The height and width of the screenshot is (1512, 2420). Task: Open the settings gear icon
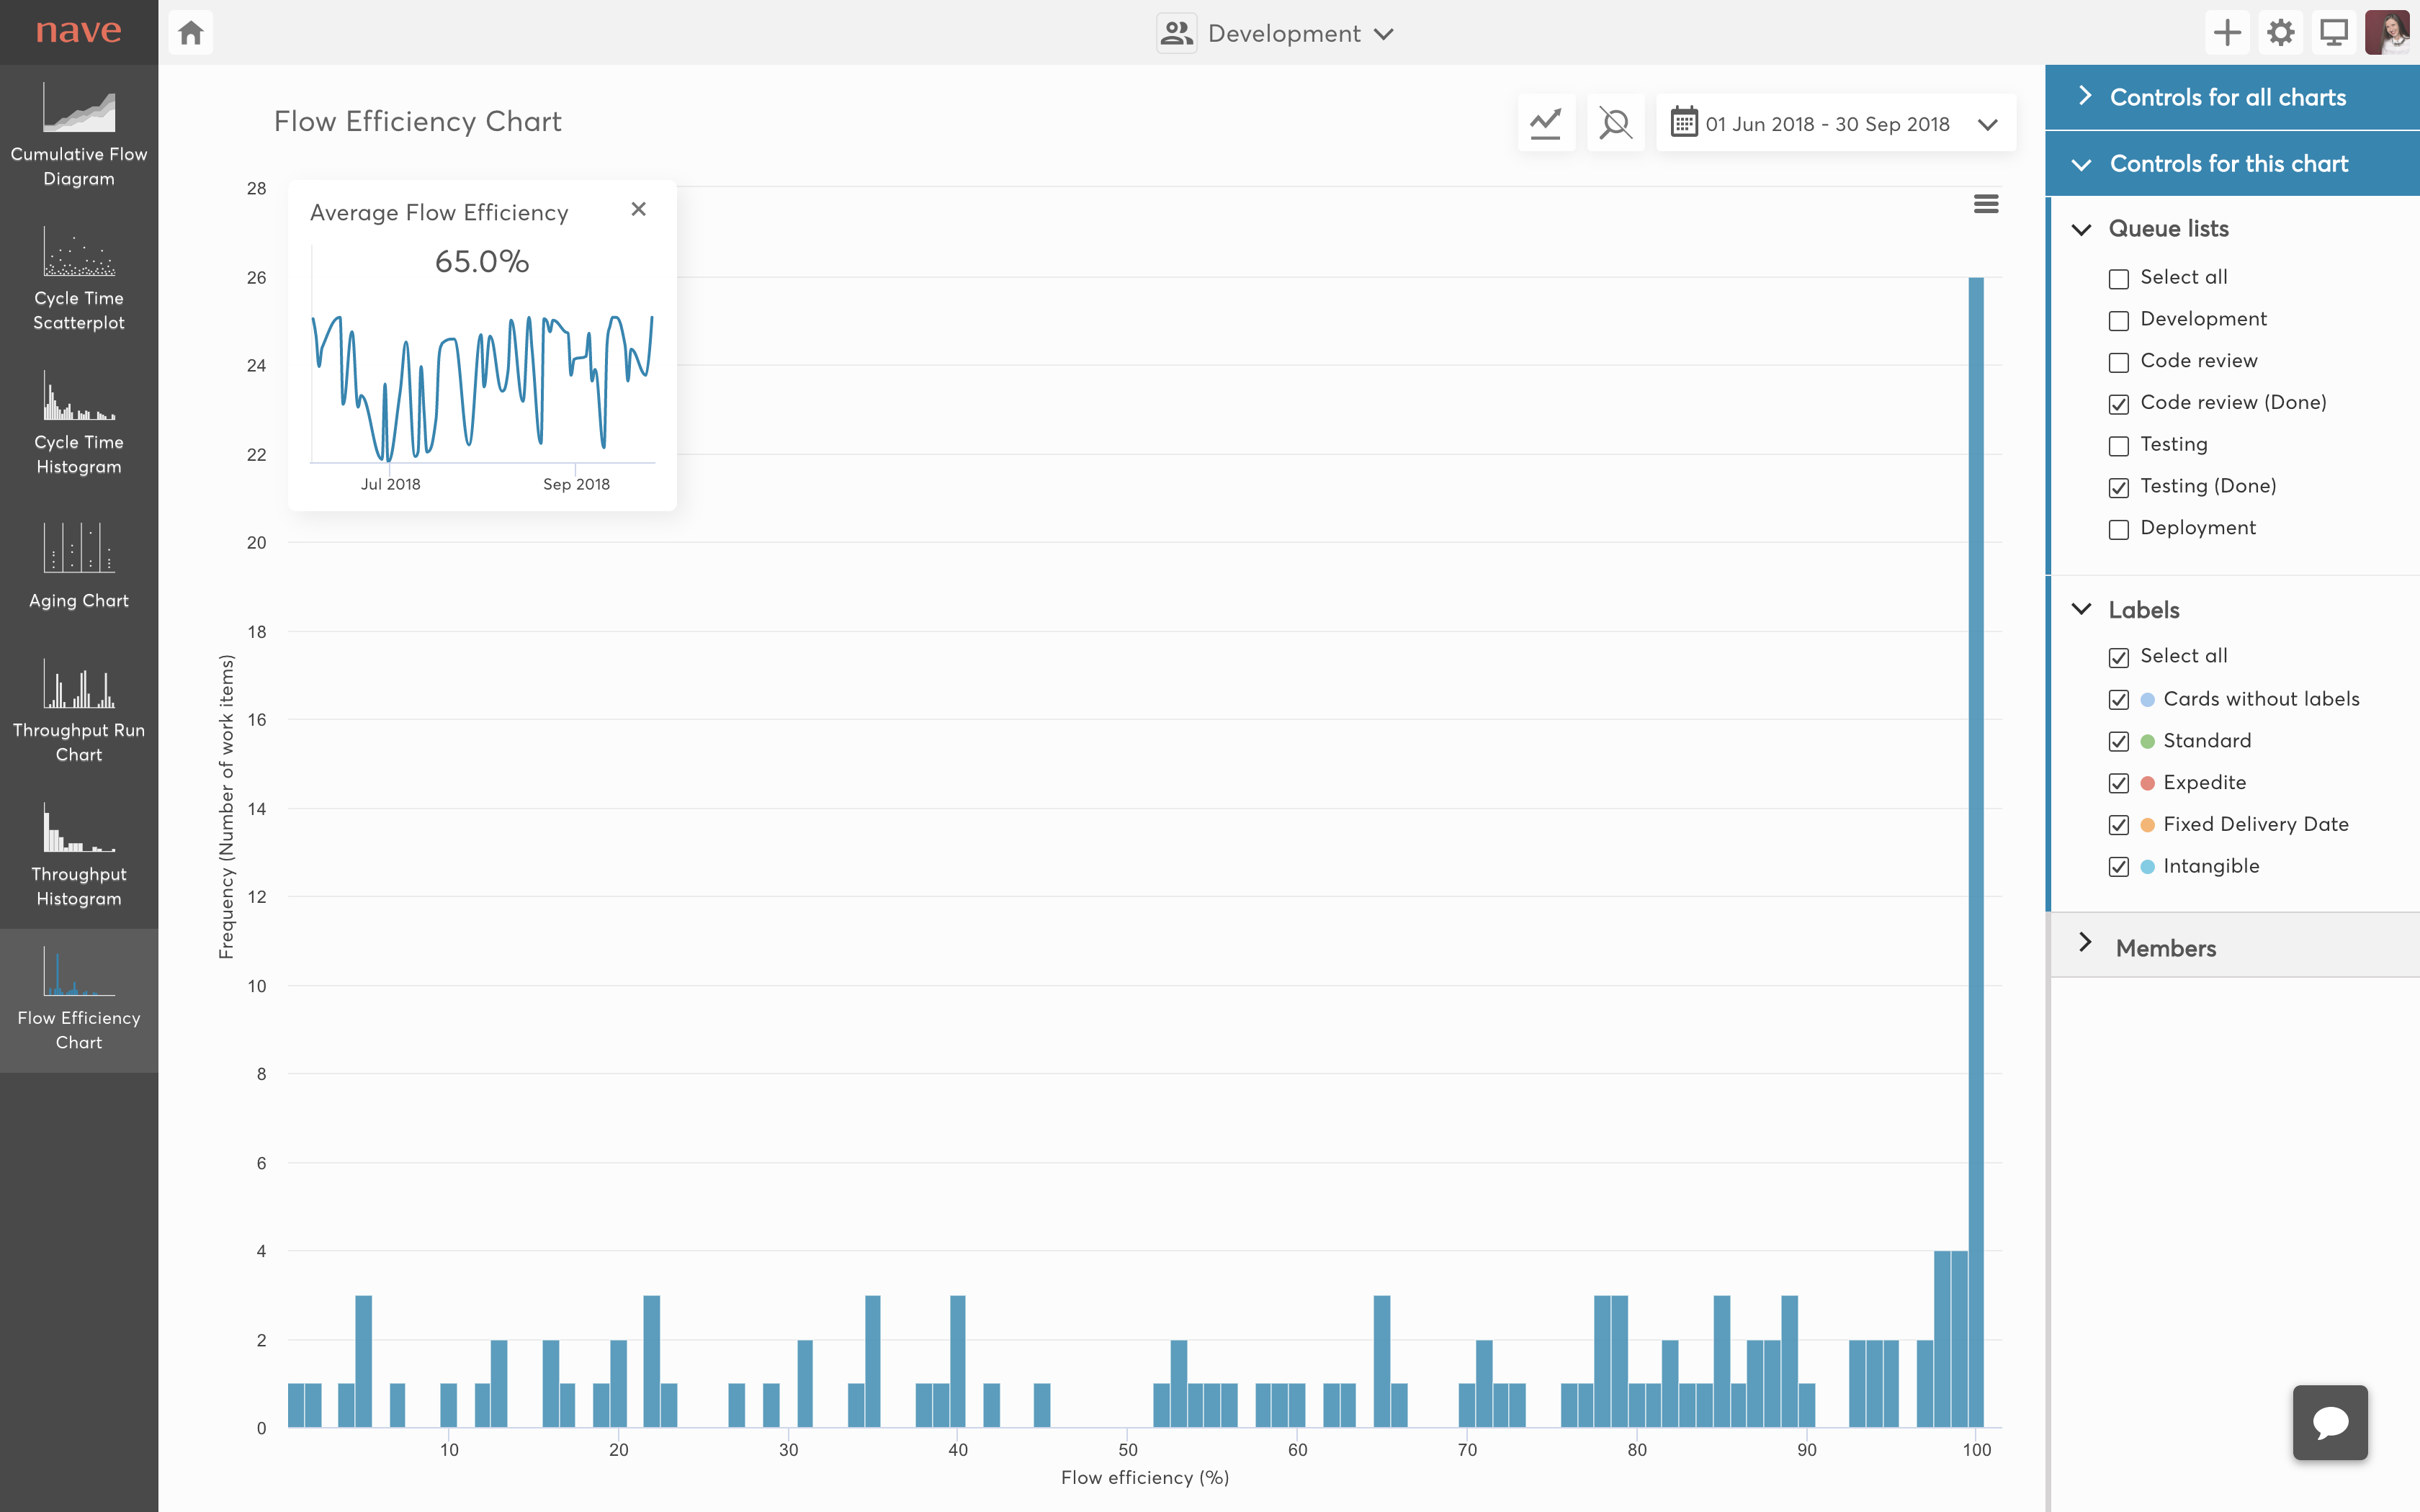(x=2280, y=33)
